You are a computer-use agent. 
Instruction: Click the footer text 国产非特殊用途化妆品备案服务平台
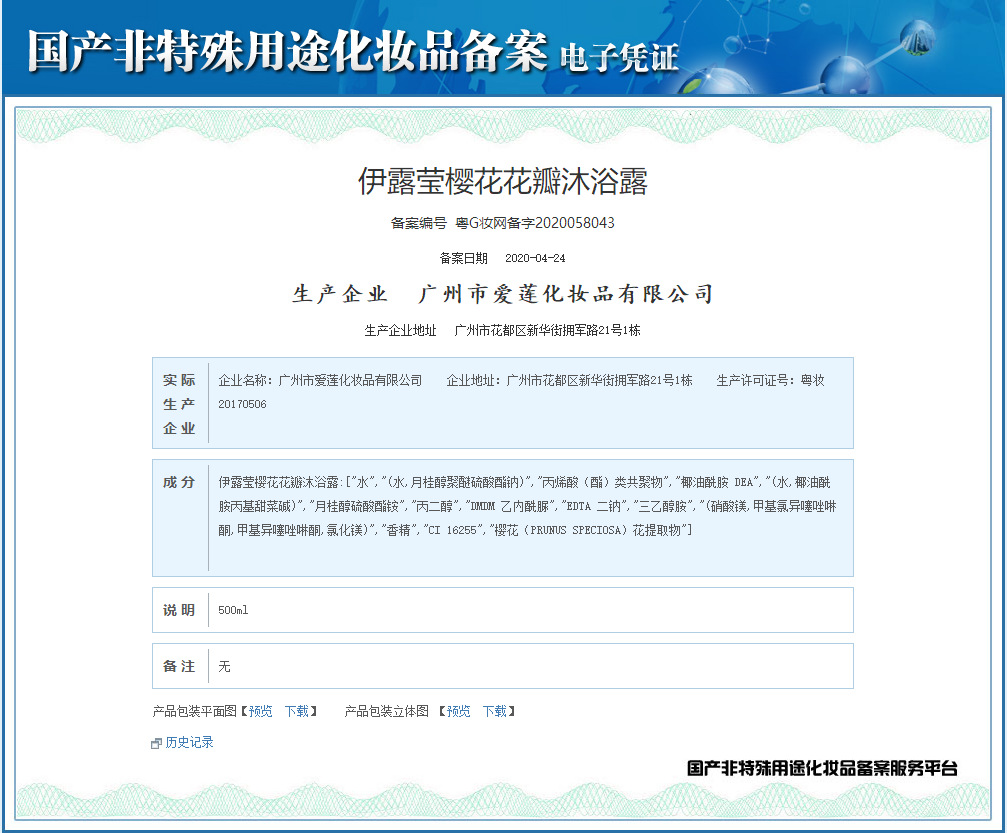click(x=822, y=768)
